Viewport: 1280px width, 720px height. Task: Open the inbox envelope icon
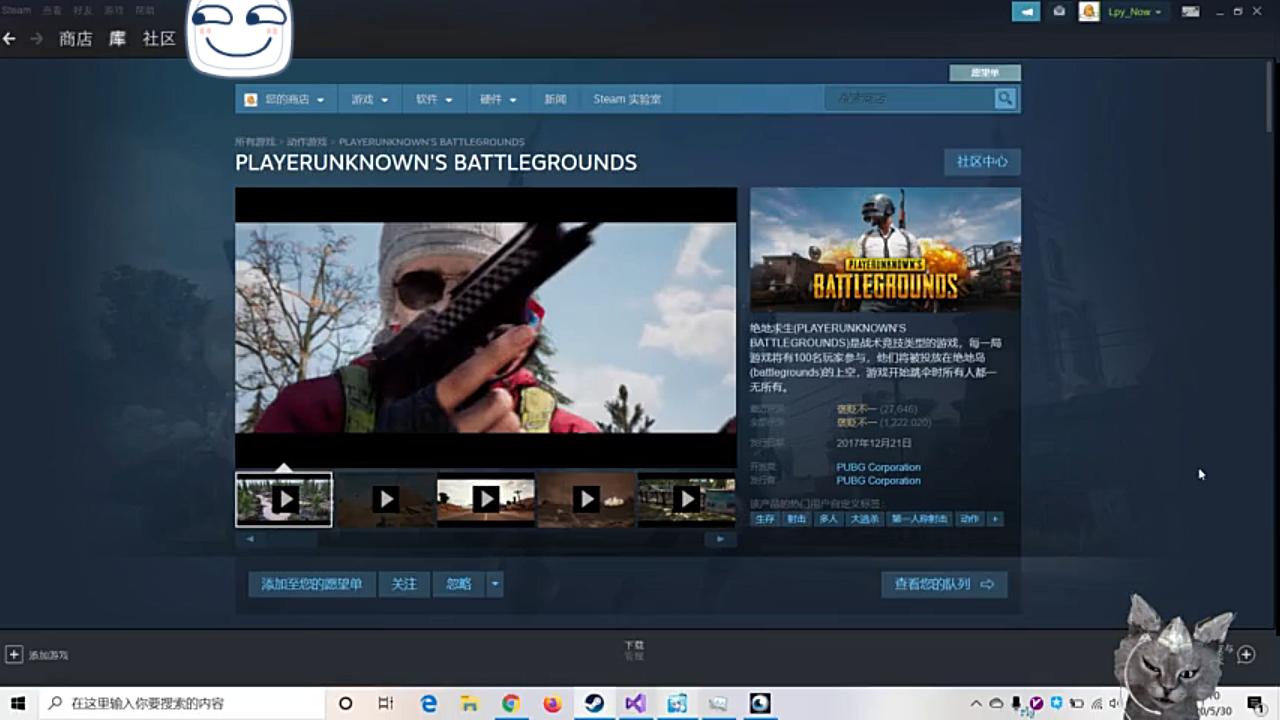(1059, 11)
